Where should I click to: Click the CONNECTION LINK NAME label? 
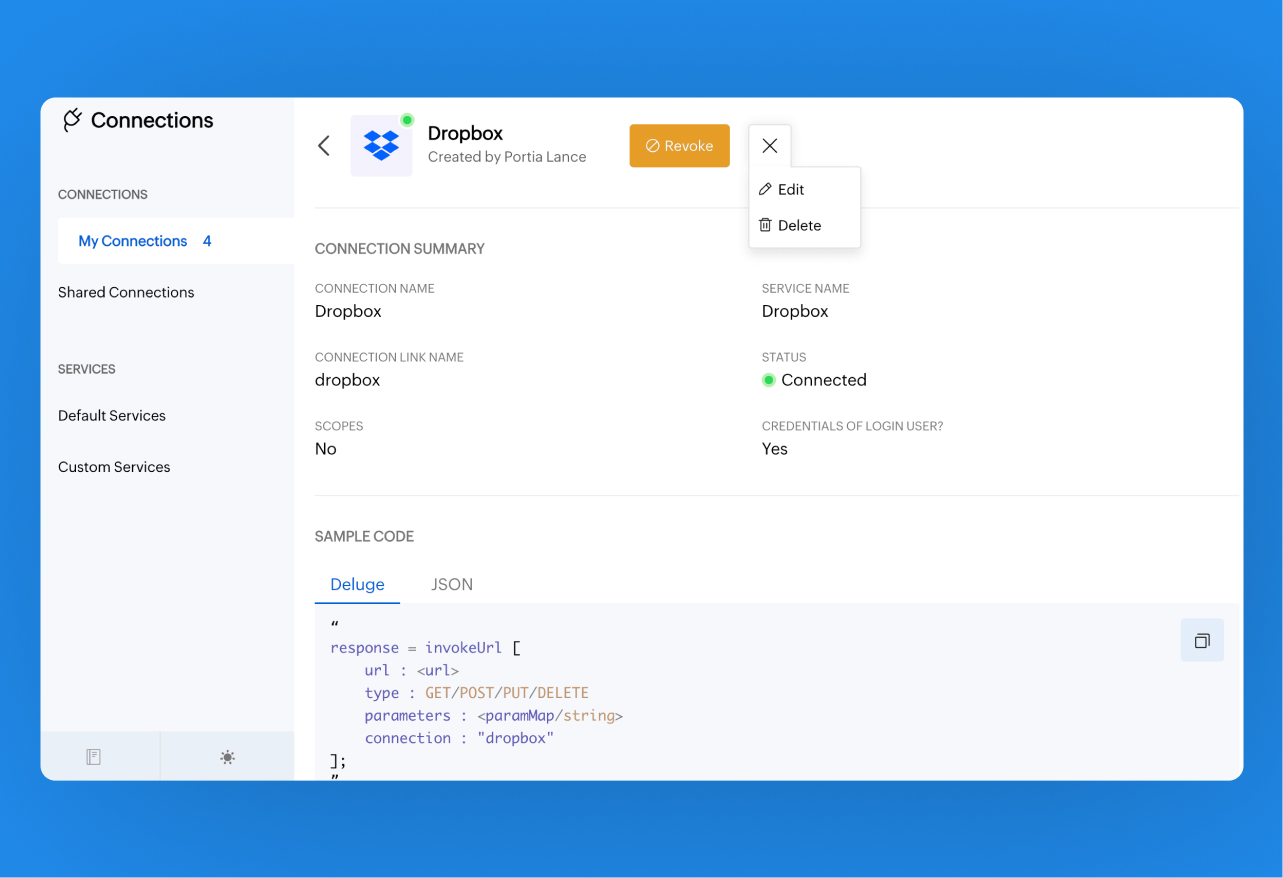point(389,357)
